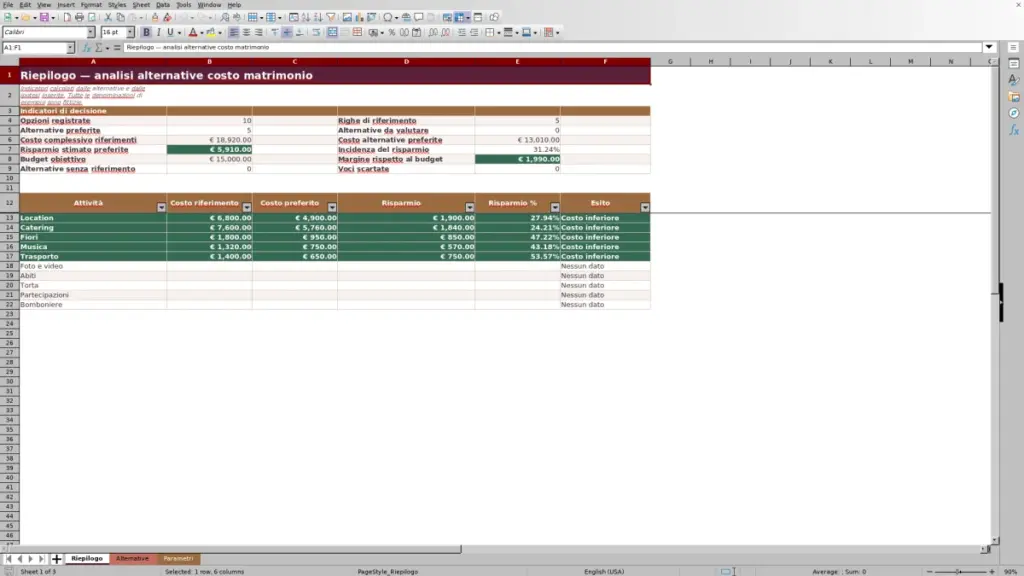Click the zoom in plus button

click(x=991, y=571)
